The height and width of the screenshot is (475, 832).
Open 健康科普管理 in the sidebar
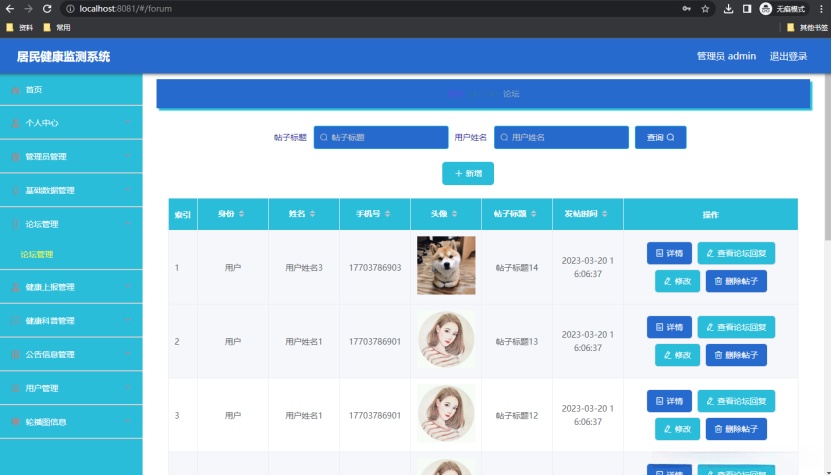click(x=71, y=321)
